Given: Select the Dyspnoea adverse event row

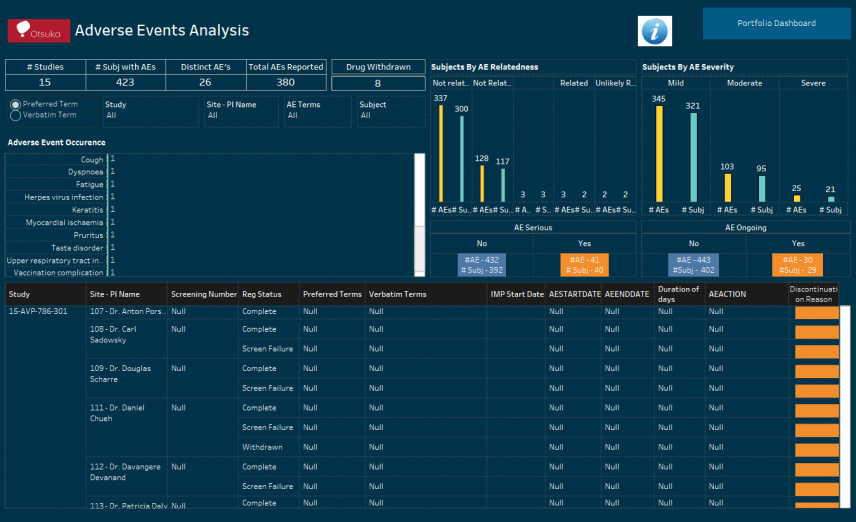Looking at the screenshot, I should (x=86, y=172).
